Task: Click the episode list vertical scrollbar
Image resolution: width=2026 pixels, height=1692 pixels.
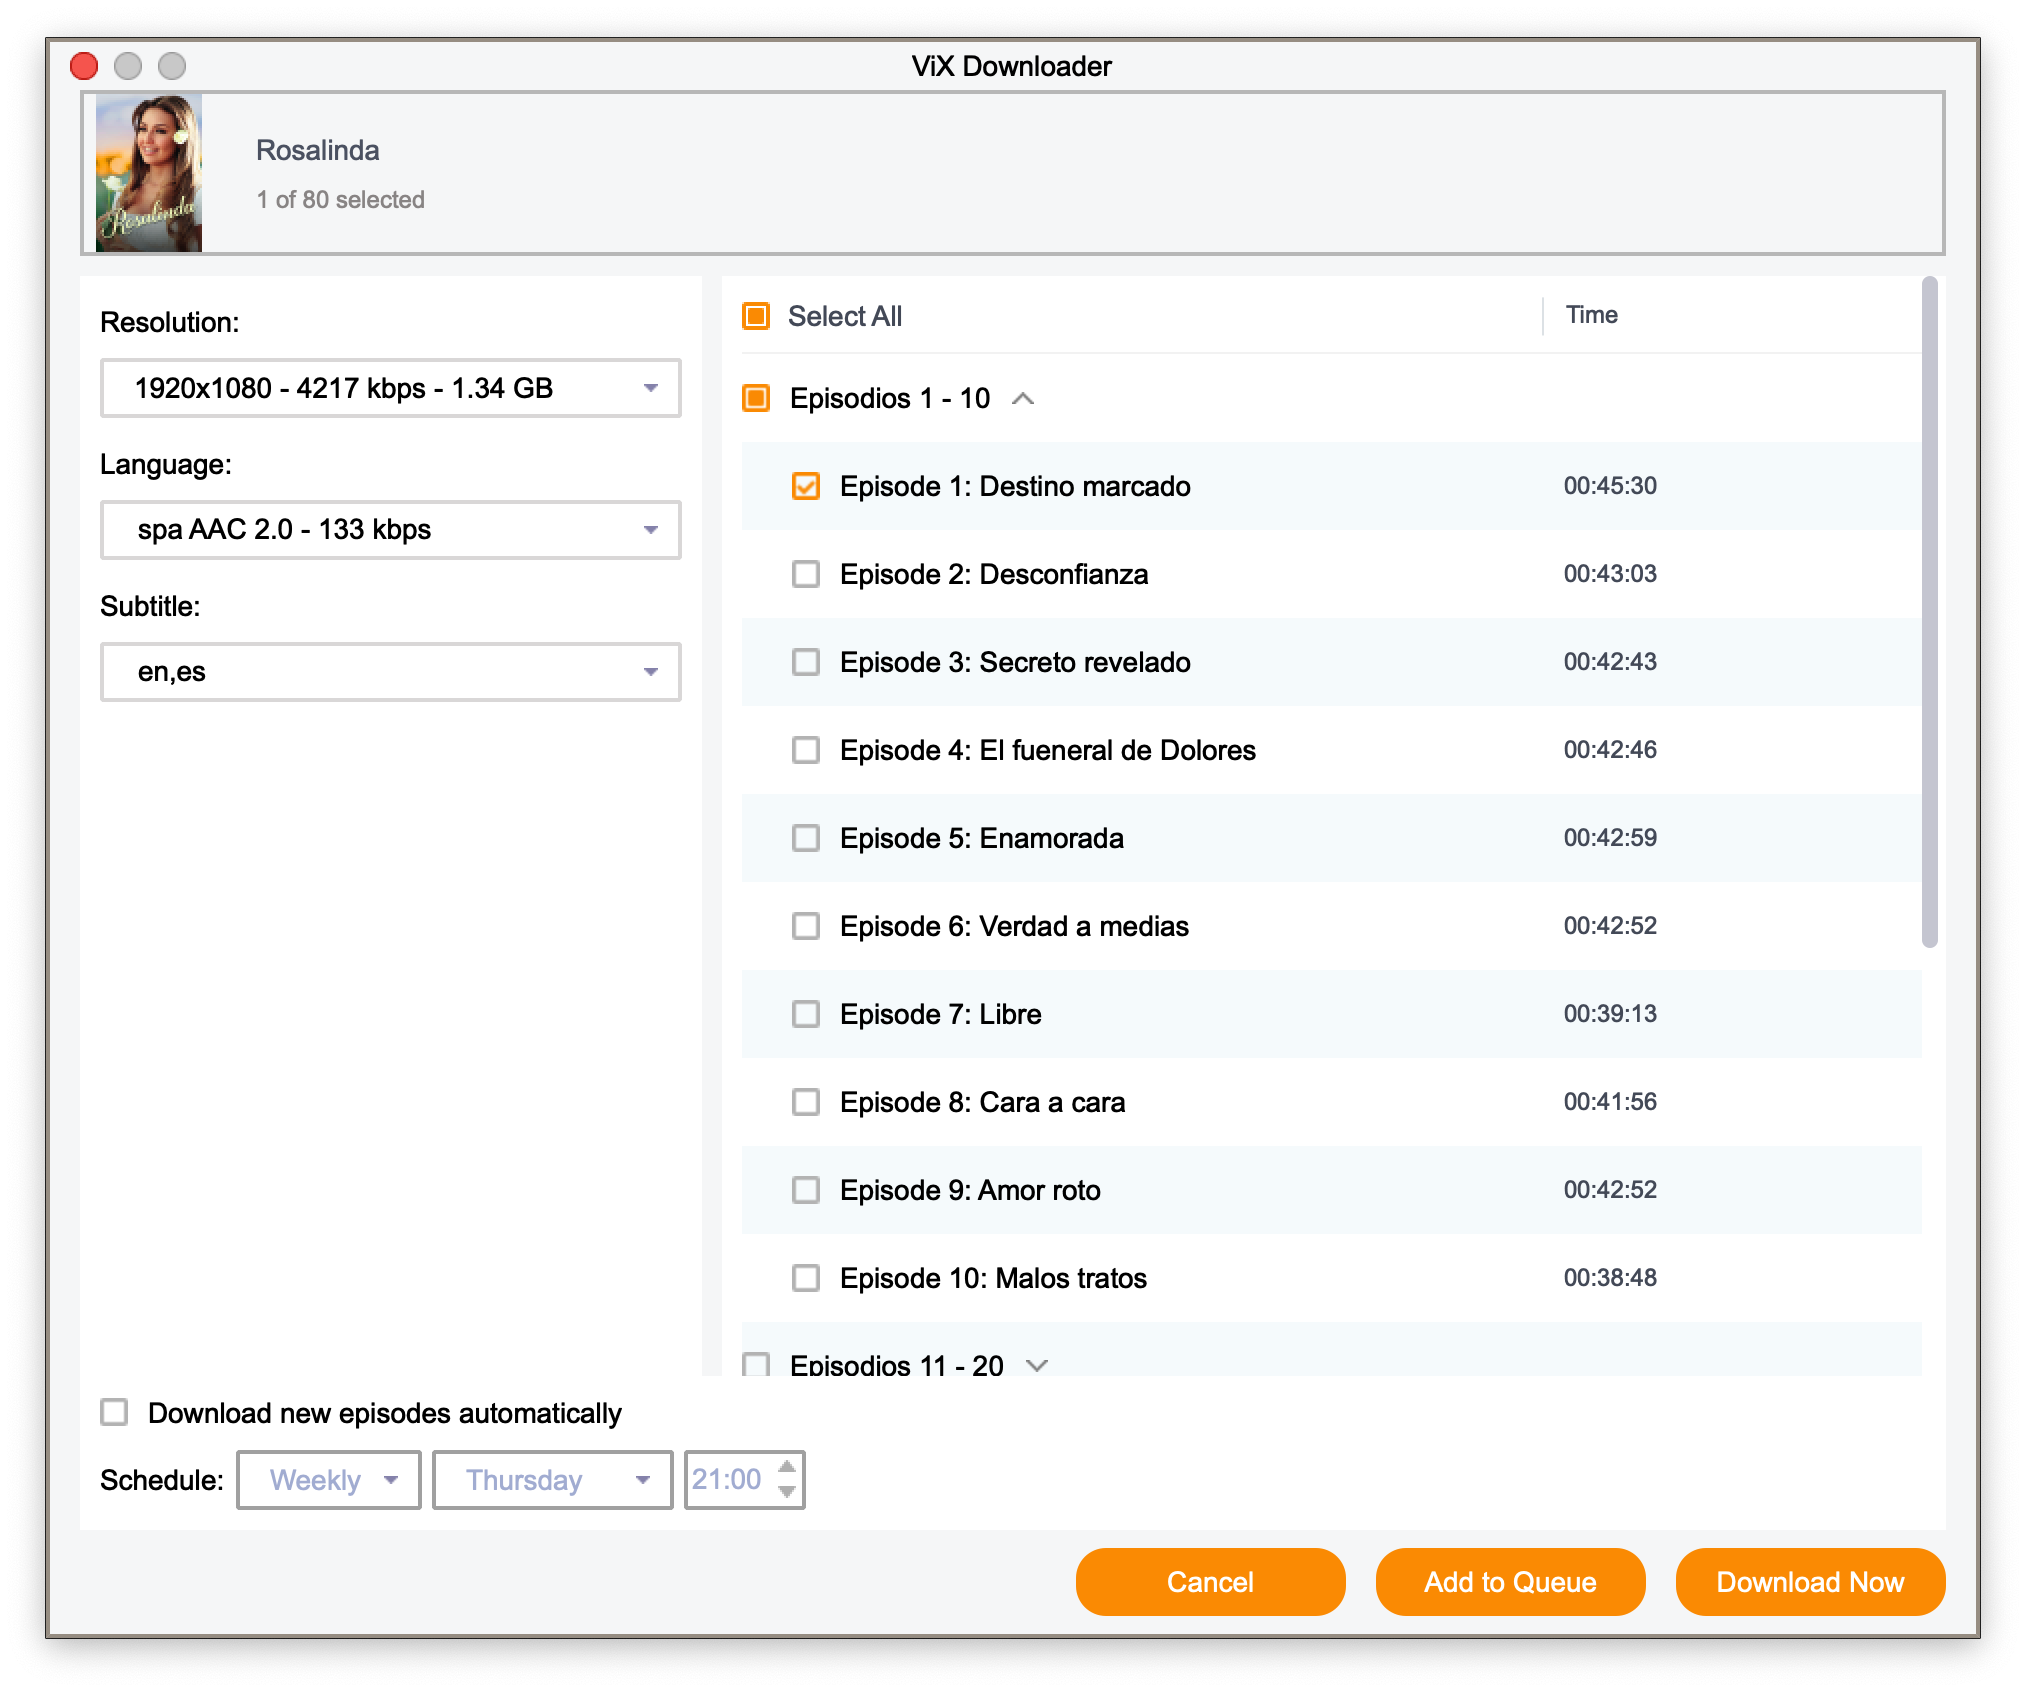Action: click(1929, 612)
